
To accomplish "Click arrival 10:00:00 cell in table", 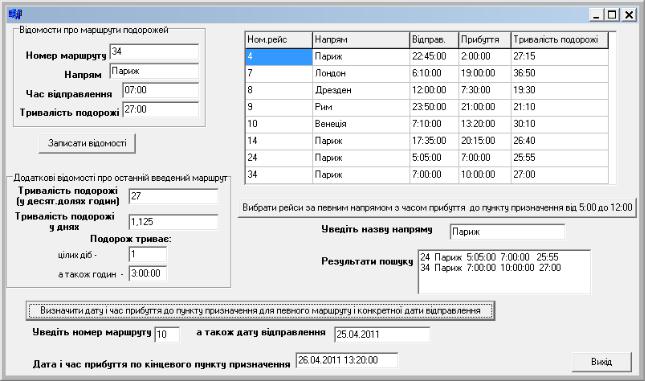I will (485, 175).
